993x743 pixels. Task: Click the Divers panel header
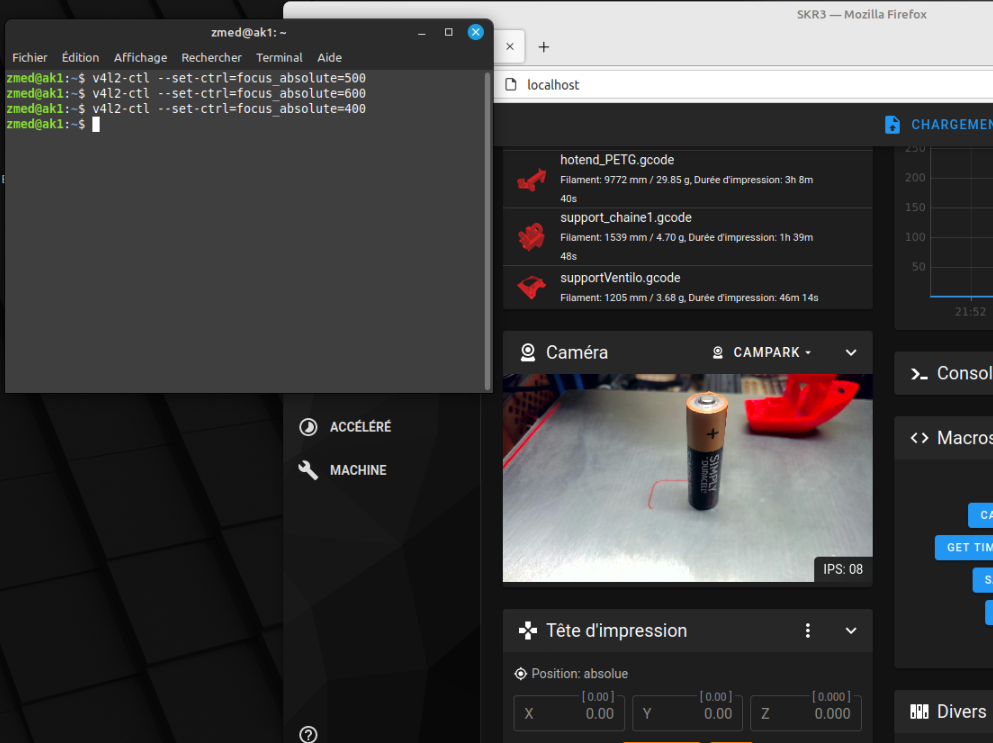[944, 712]
